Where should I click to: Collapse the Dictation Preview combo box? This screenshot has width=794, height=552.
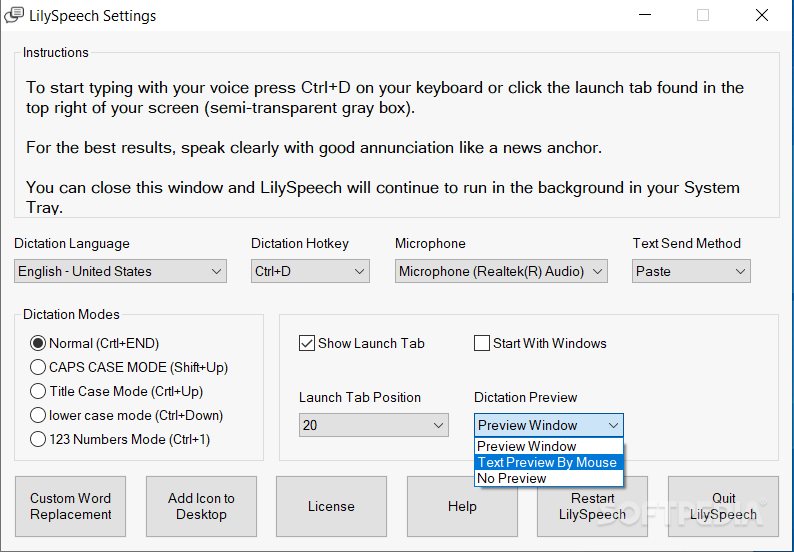pyautogui.click(x=549, y=425)
